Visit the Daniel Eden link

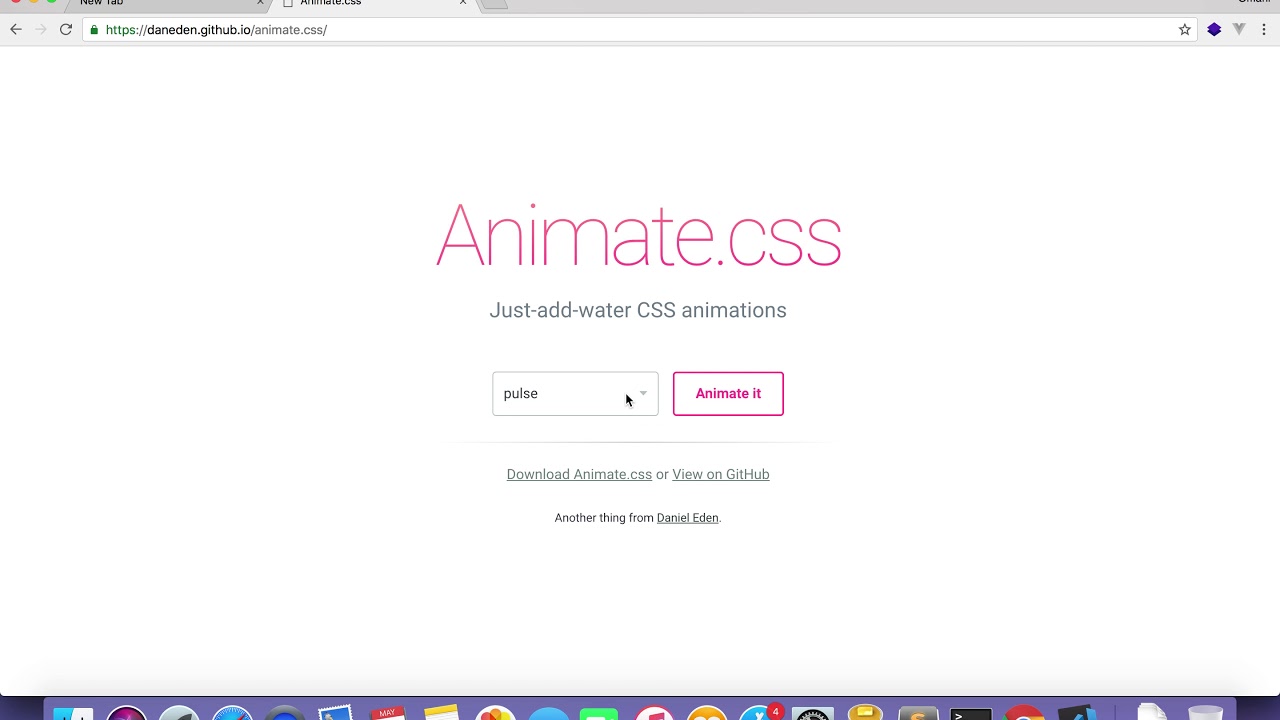(688, 518)
